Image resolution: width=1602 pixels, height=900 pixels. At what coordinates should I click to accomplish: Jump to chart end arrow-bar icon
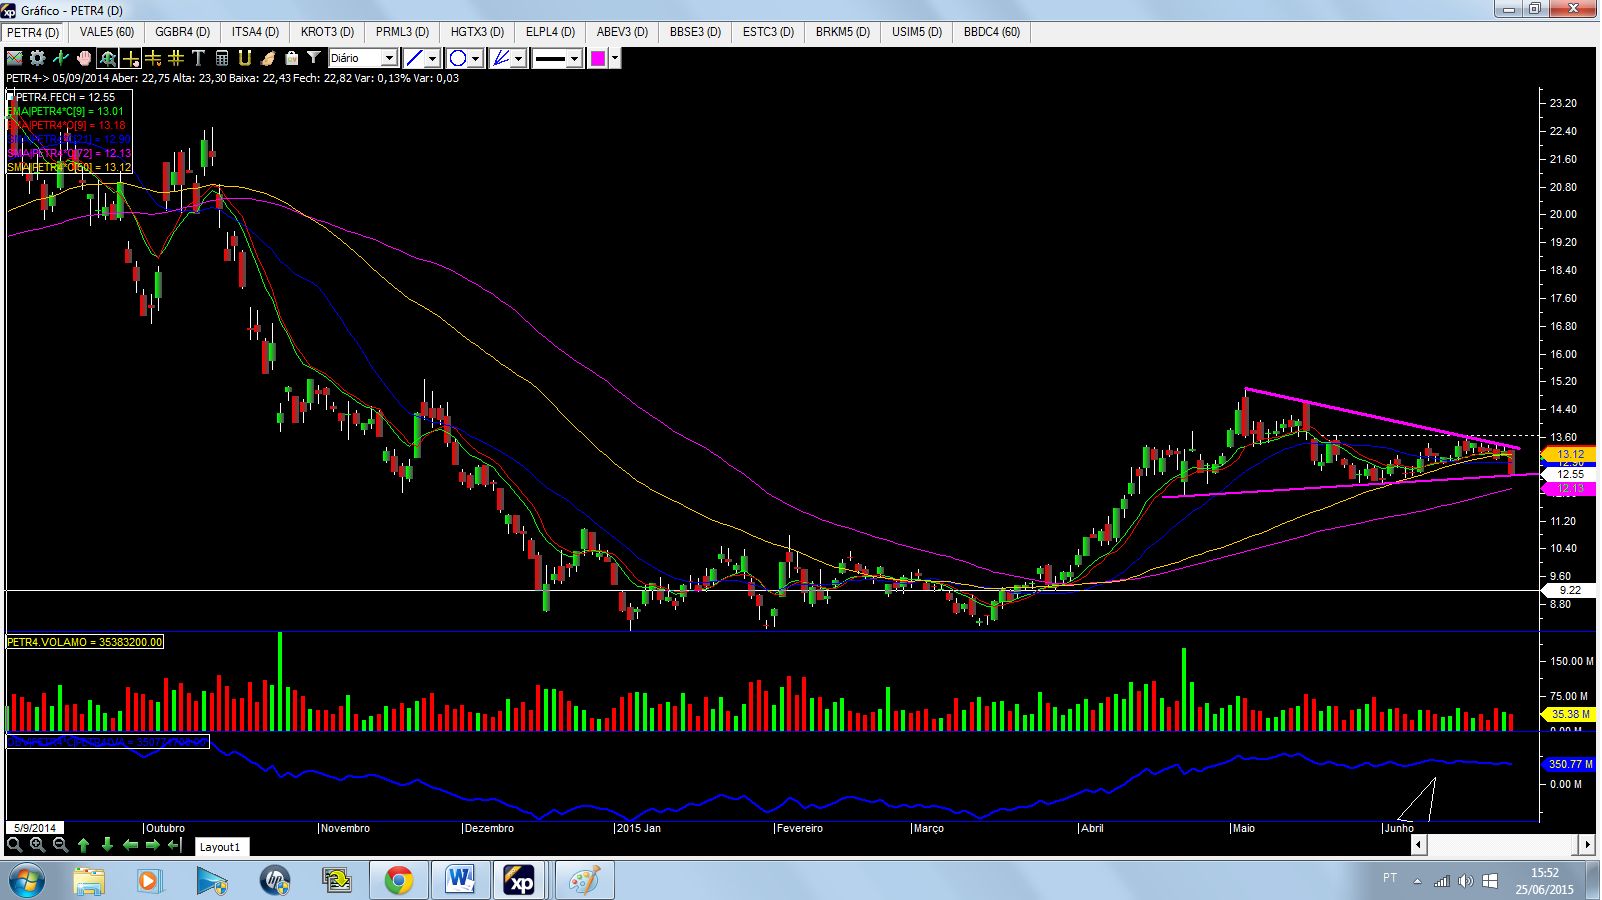[x=176, y=845]
